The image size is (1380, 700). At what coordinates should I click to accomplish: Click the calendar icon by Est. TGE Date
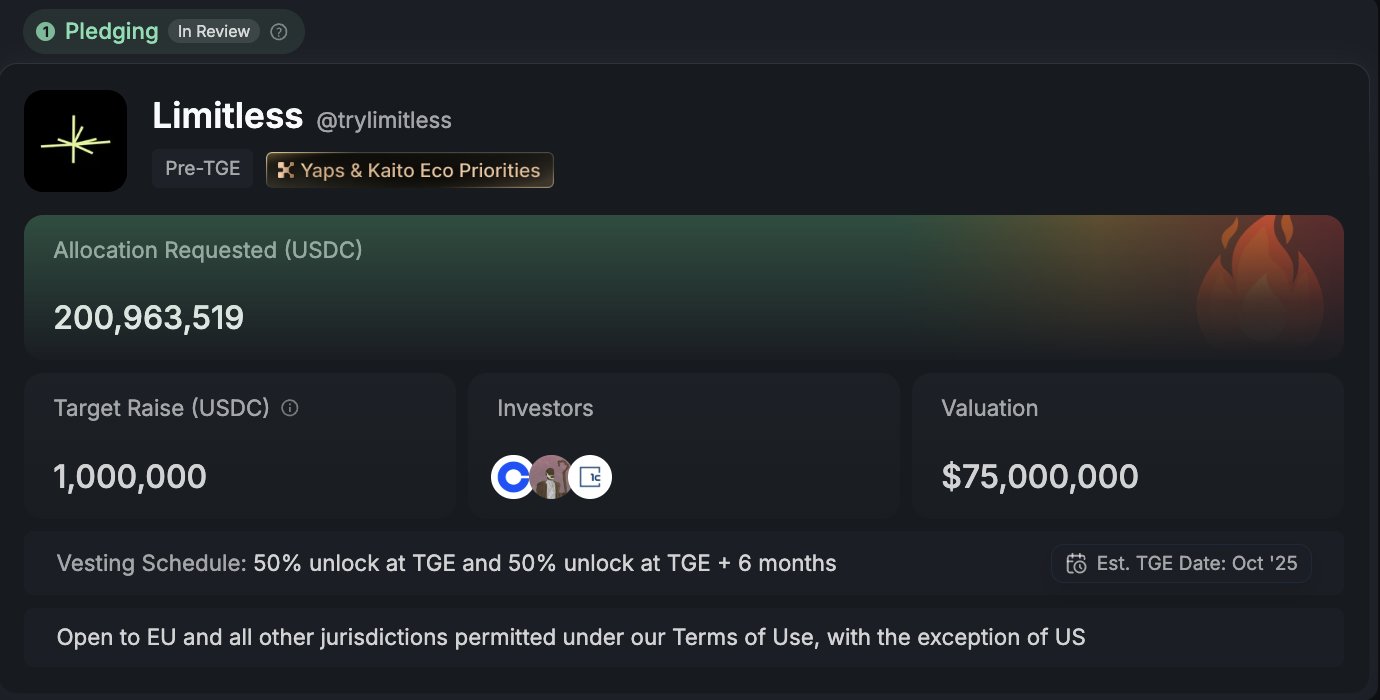1076,564
